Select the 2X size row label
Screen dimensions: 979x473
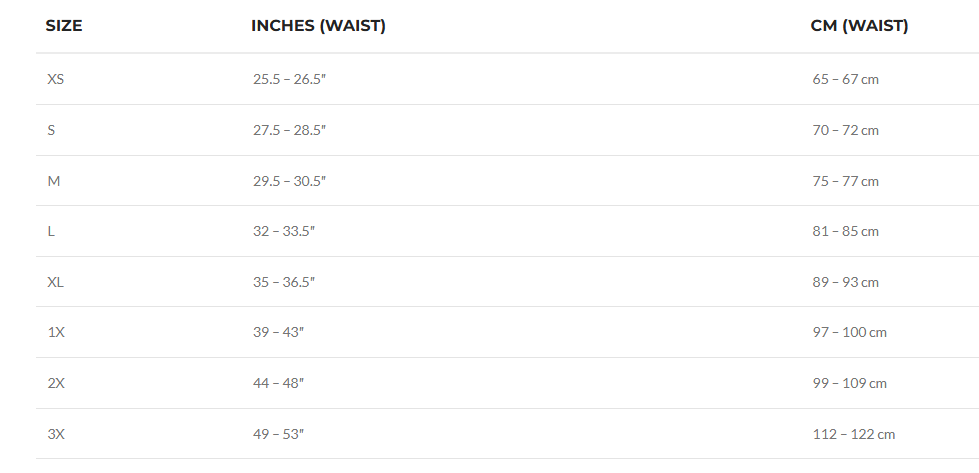pyautogui.click(x=56, y=383)
